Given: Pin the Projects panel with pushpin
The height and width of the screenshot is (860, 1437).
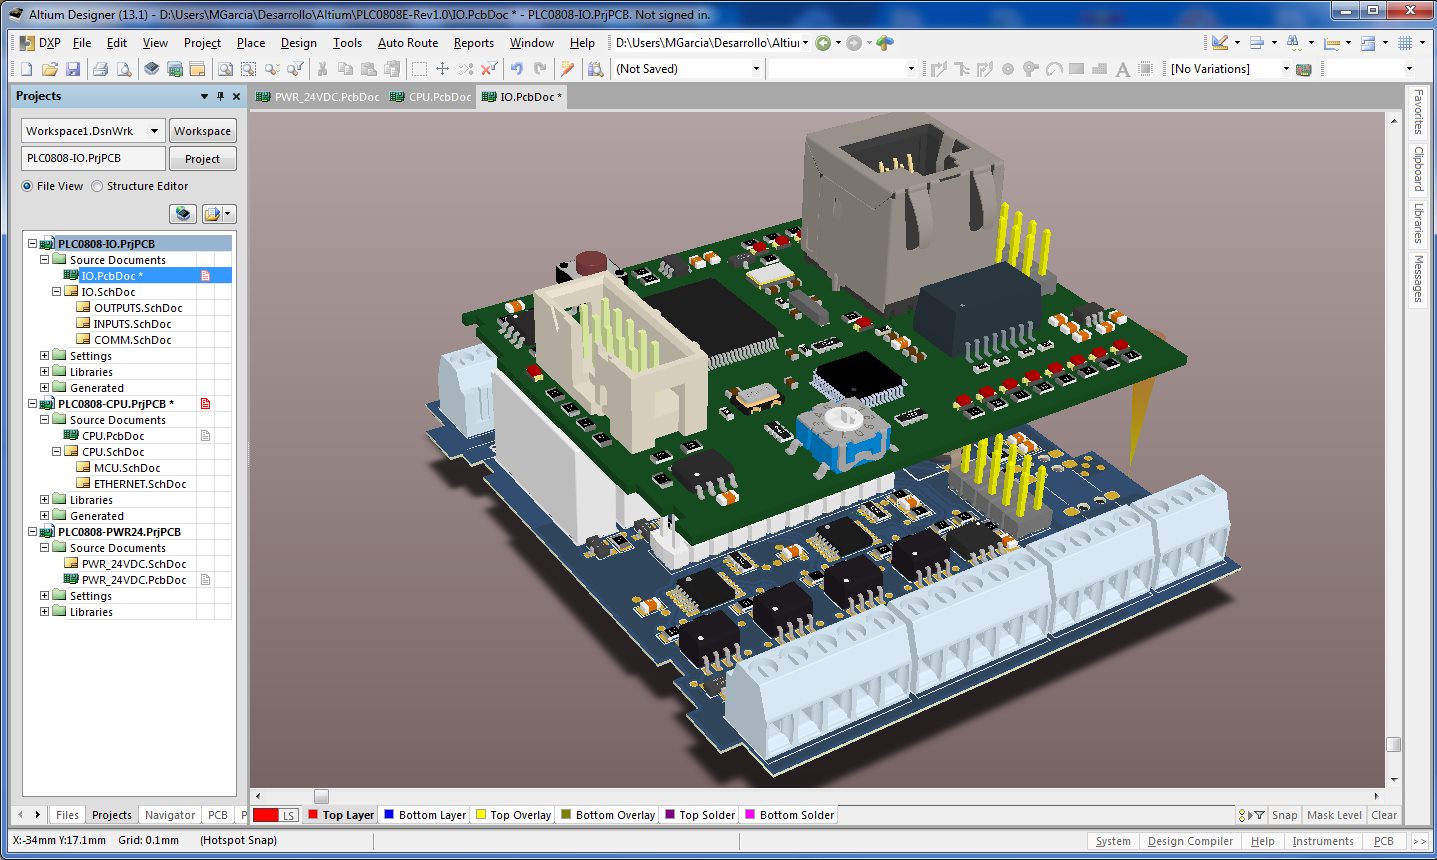Looking at the screenshot, I should tap(220, 97).
